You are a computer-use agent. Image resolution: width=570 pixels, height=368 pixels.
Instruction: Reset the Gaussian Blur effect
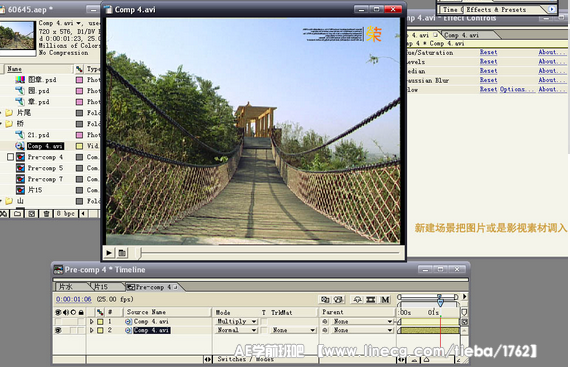pyautogui.click(x=488, y=80)
